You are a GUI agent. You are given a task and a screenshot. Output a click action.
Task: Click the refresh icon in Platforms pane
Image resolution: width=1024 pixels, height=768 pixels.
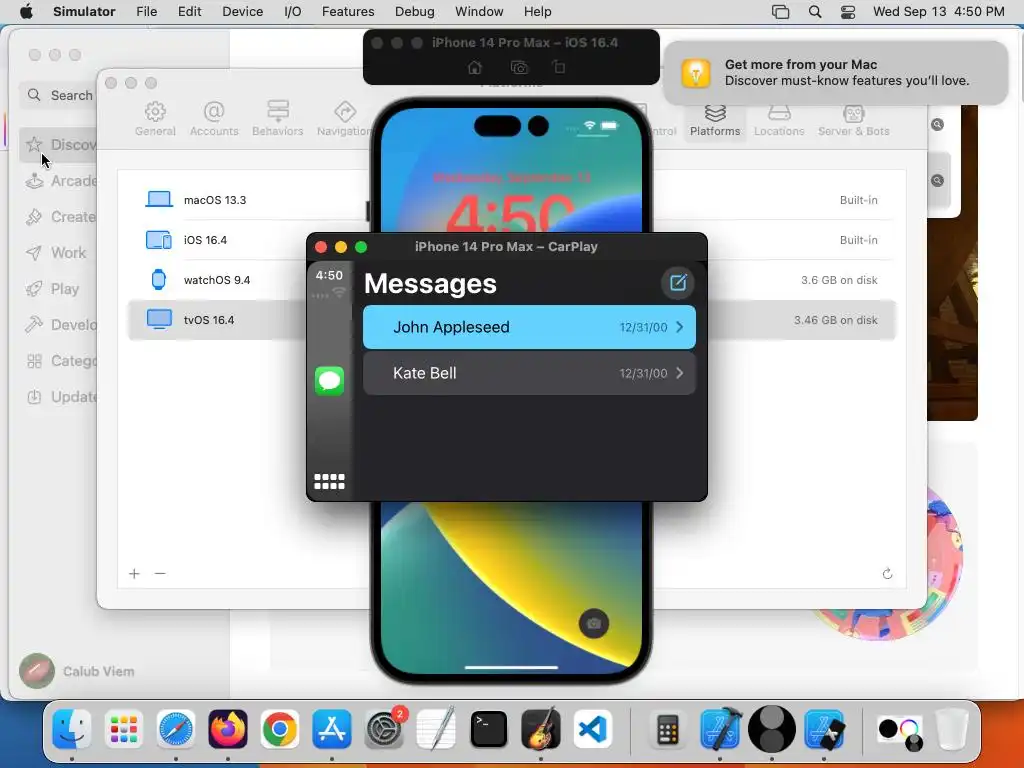point(887,573)
